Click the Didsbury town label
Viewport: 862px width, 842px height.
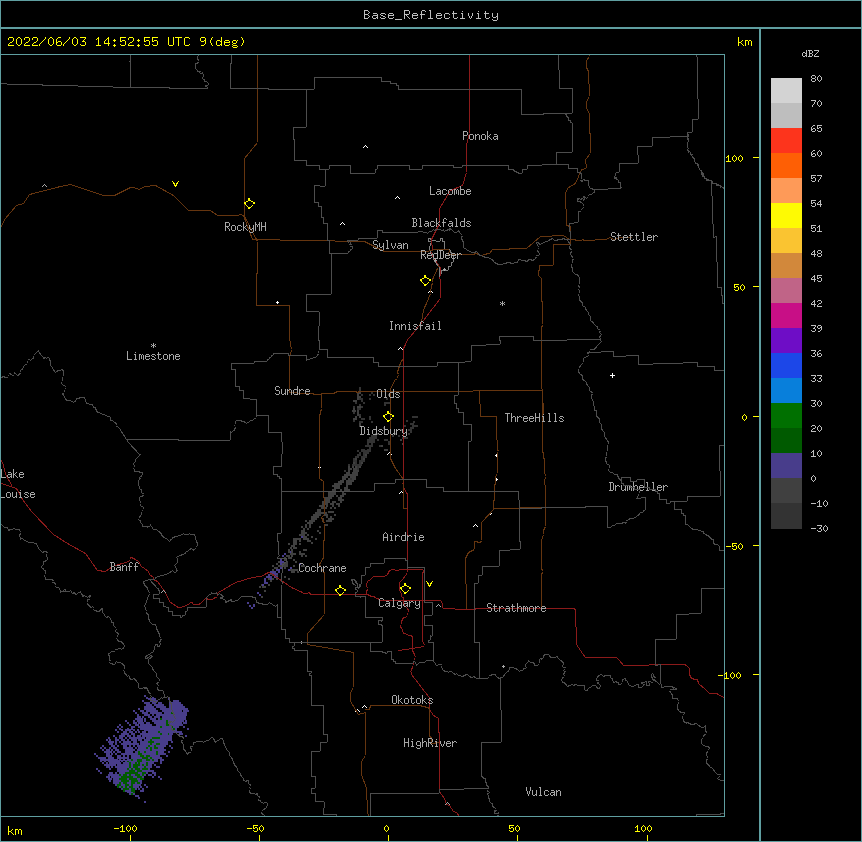384,431
